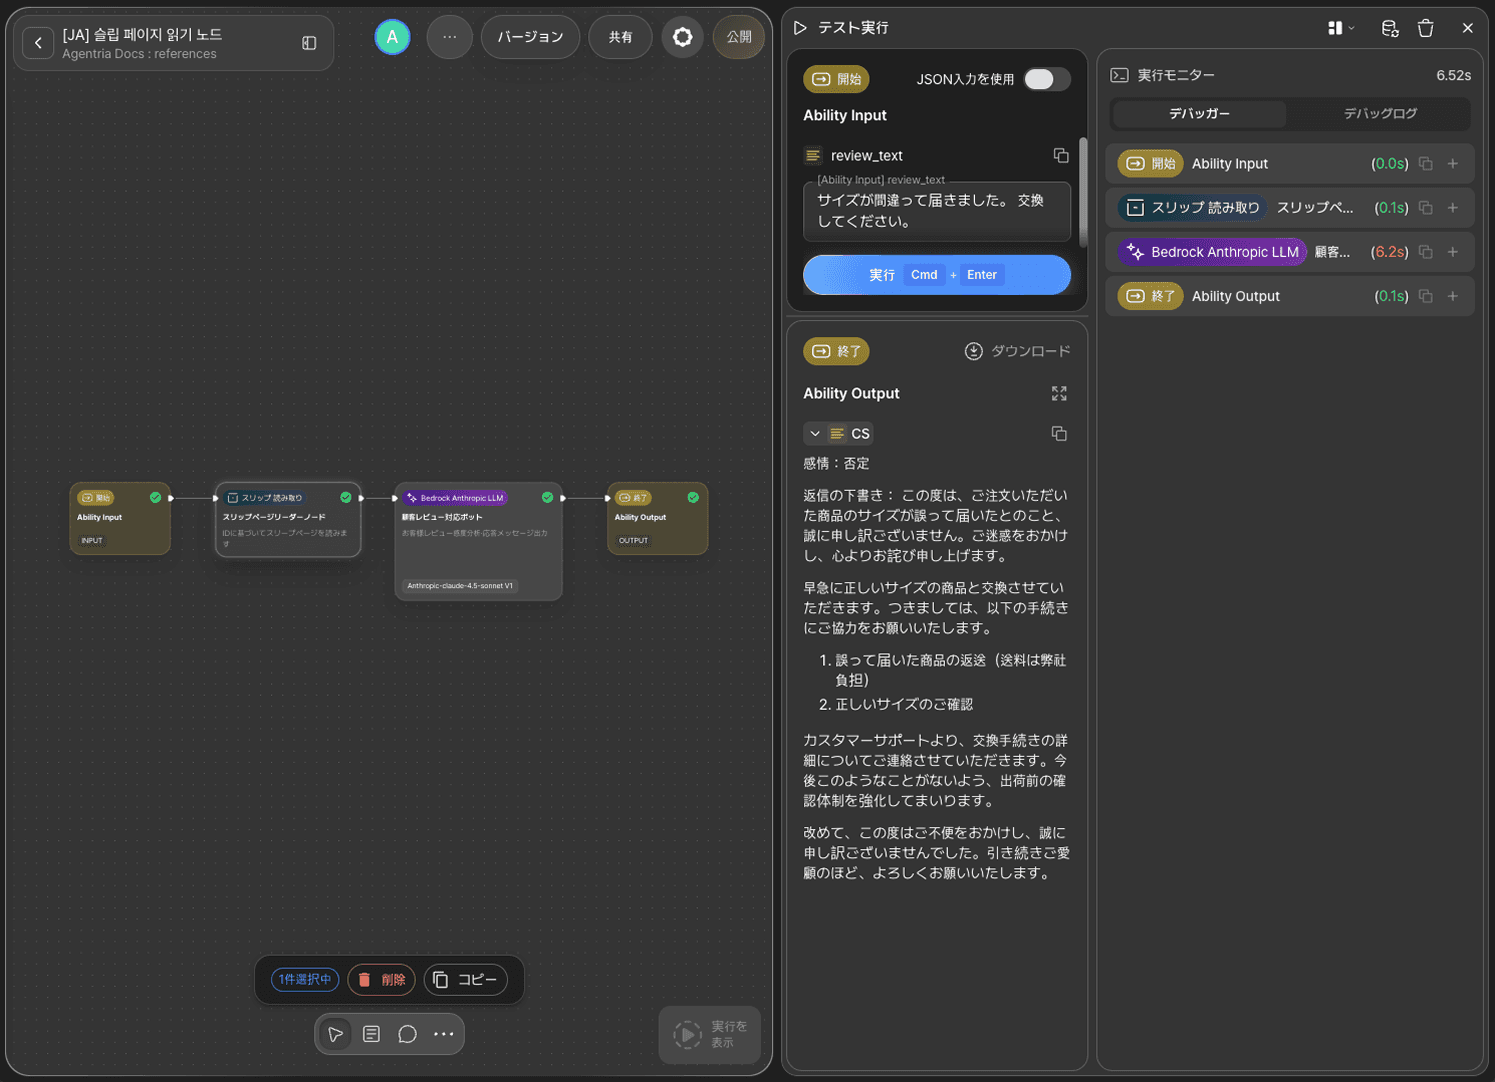Screen dimensions: 1495x1082
Task: Copy the Ability Output debugger row
Action: (x=1426, y=296)
